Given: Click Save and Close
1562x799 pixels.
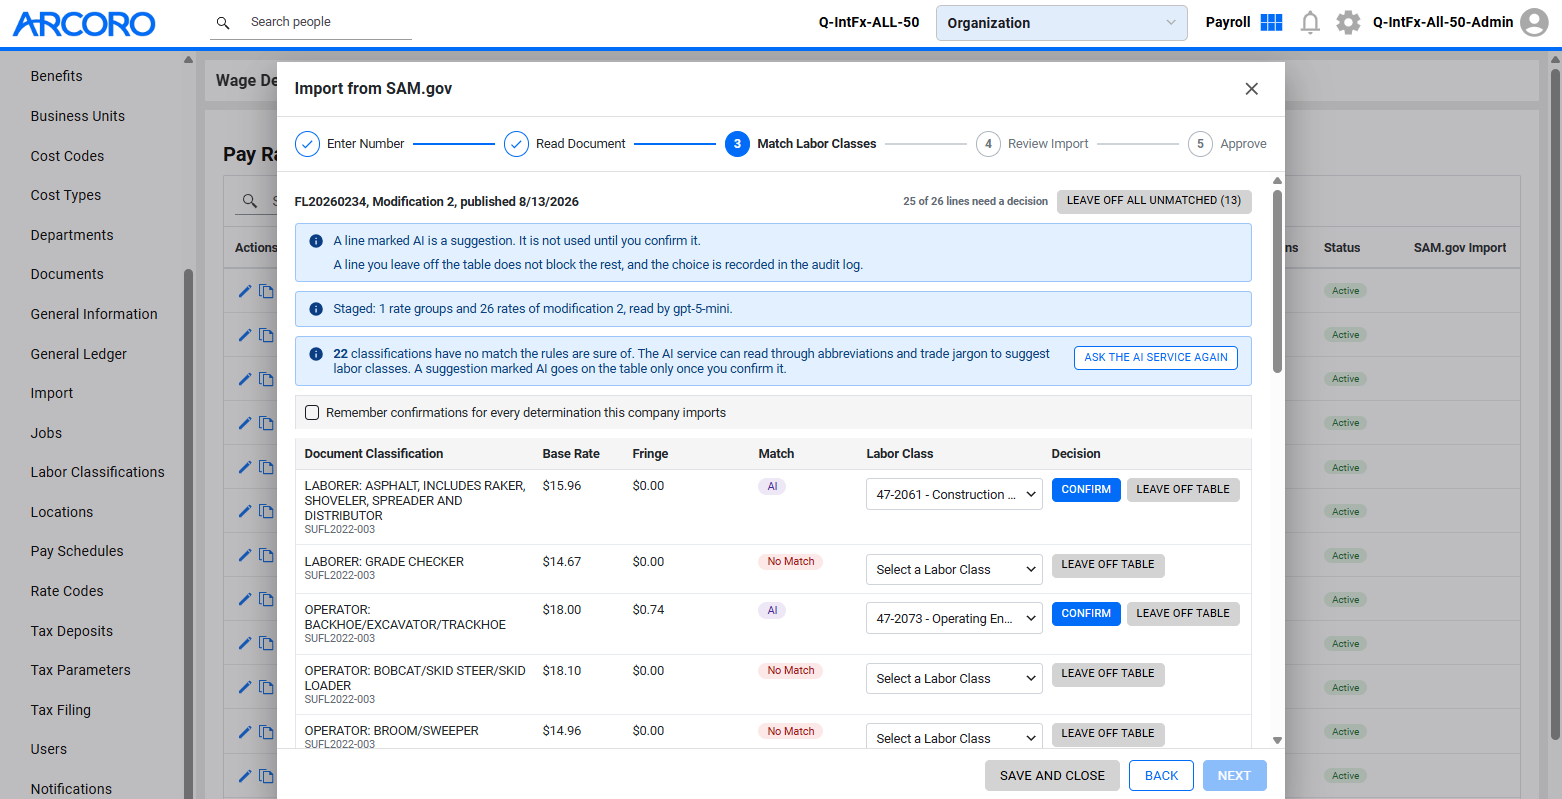Looking at the screenshot, I should coord(1052,776).
